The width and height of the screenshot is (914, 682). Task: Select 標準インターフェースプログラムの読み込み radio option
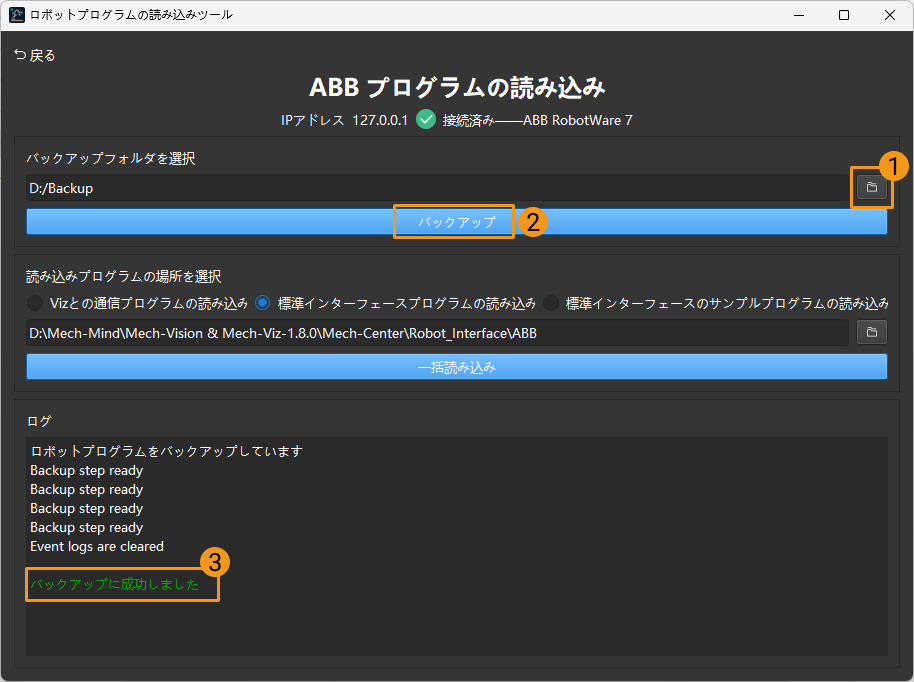click(x=395, y=303)
